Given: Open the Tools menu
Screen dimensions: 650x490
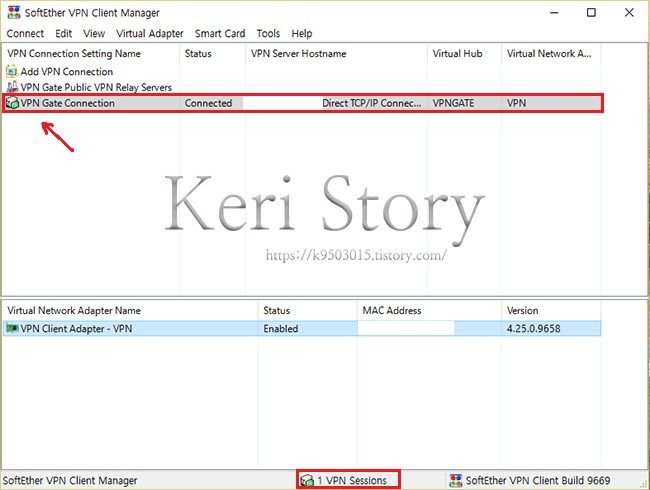Looking at the screenshot, I should [268, 34].
